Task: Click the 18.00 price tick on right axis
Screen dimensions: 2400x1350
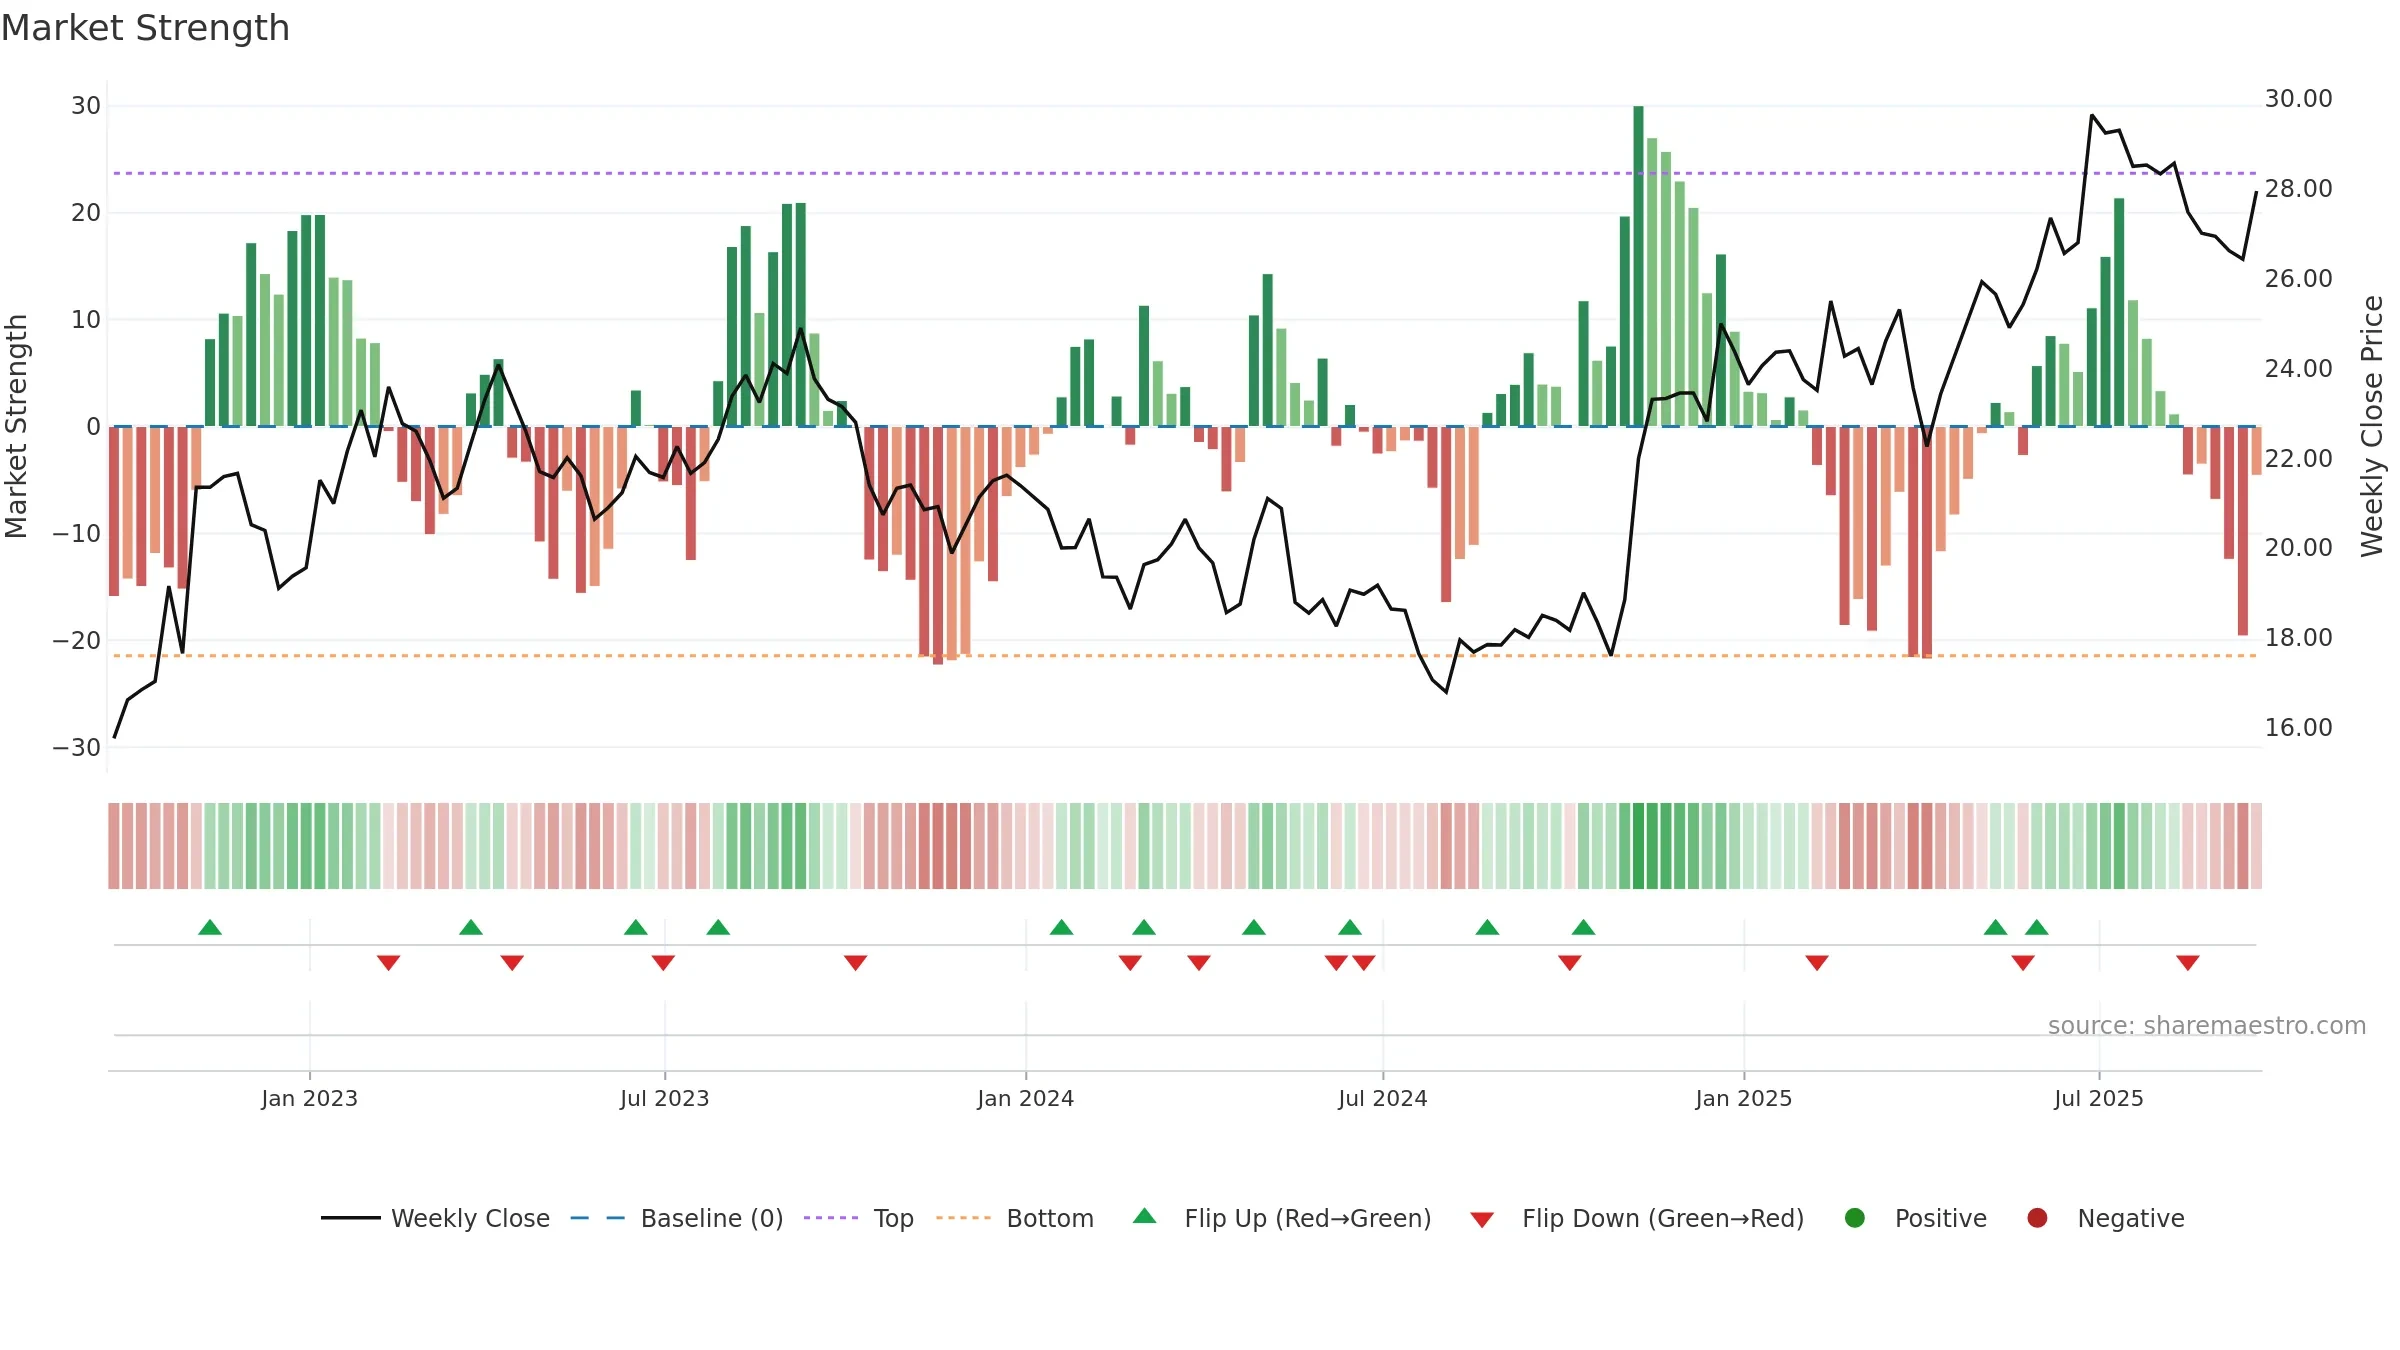Action: tap(2299, 638)
